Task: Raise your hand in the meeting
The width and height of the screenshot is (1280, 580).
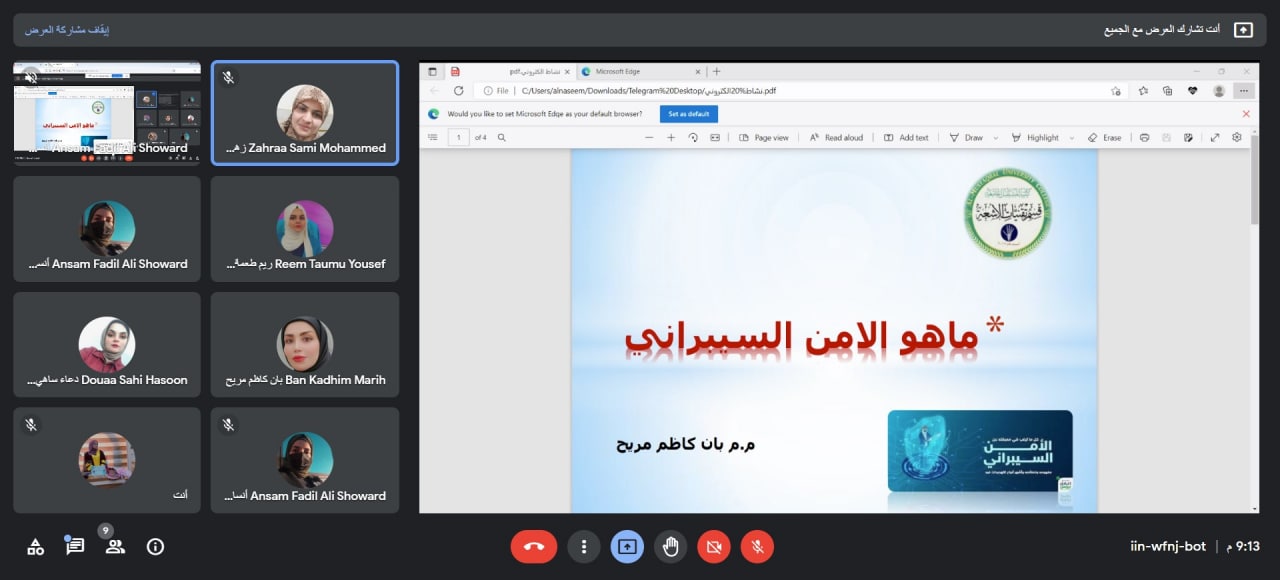Action: [670, 547]
